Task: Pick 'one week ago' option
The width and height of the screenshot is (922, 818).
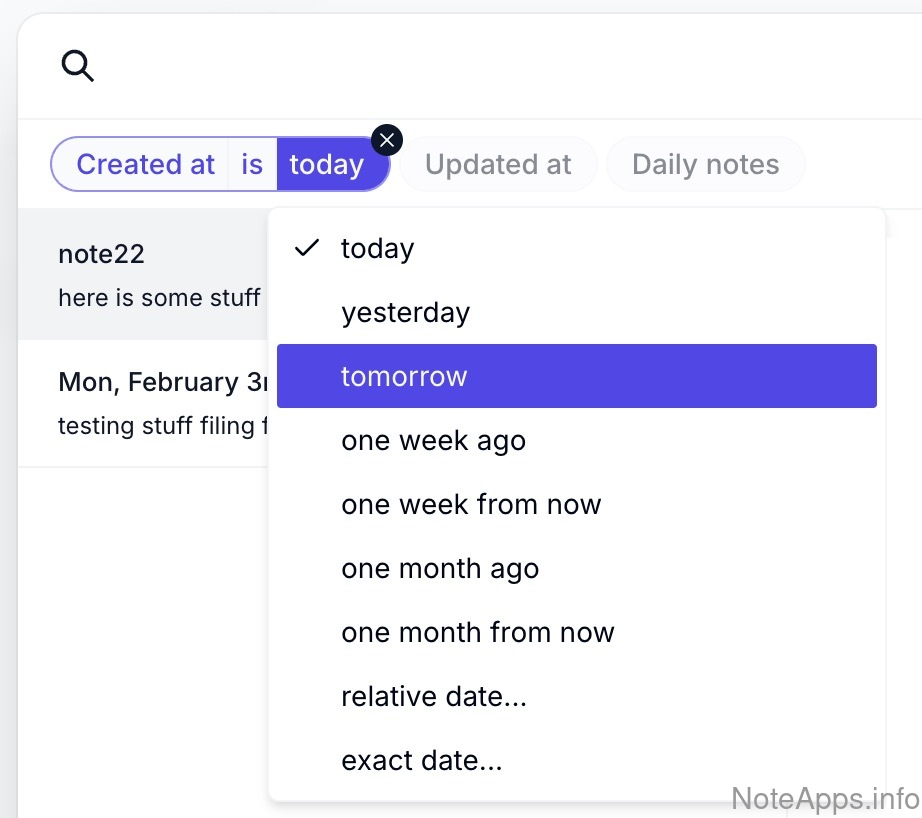Action: (433, 441)
